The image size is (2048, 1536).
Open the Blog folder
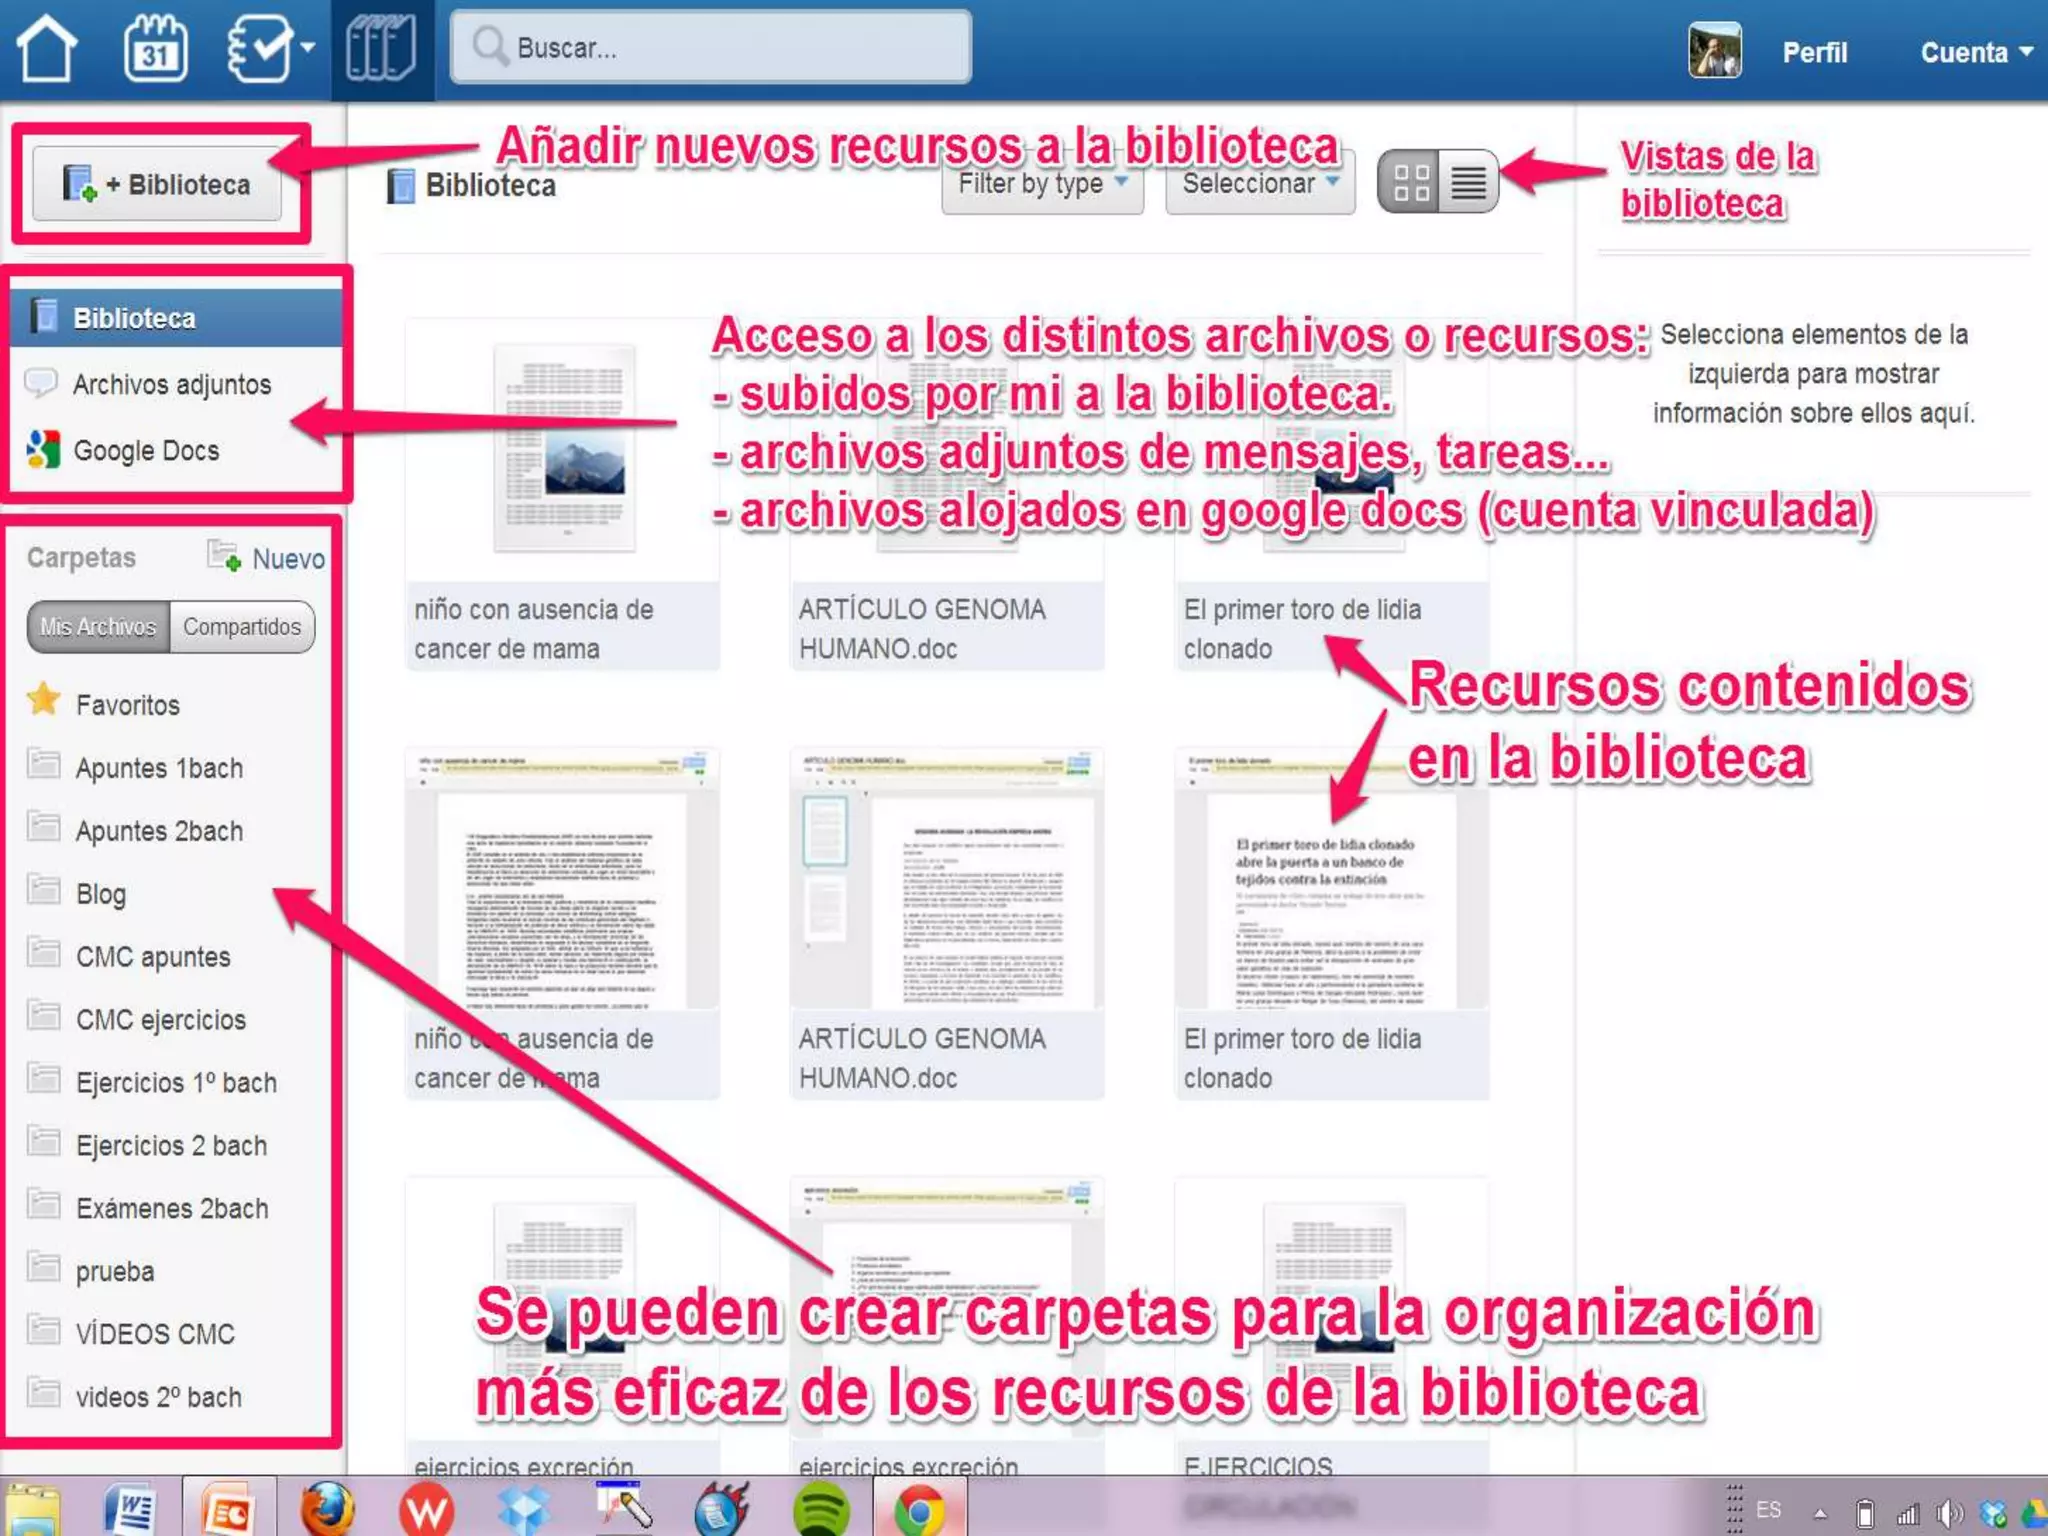(x=100, y=894)
